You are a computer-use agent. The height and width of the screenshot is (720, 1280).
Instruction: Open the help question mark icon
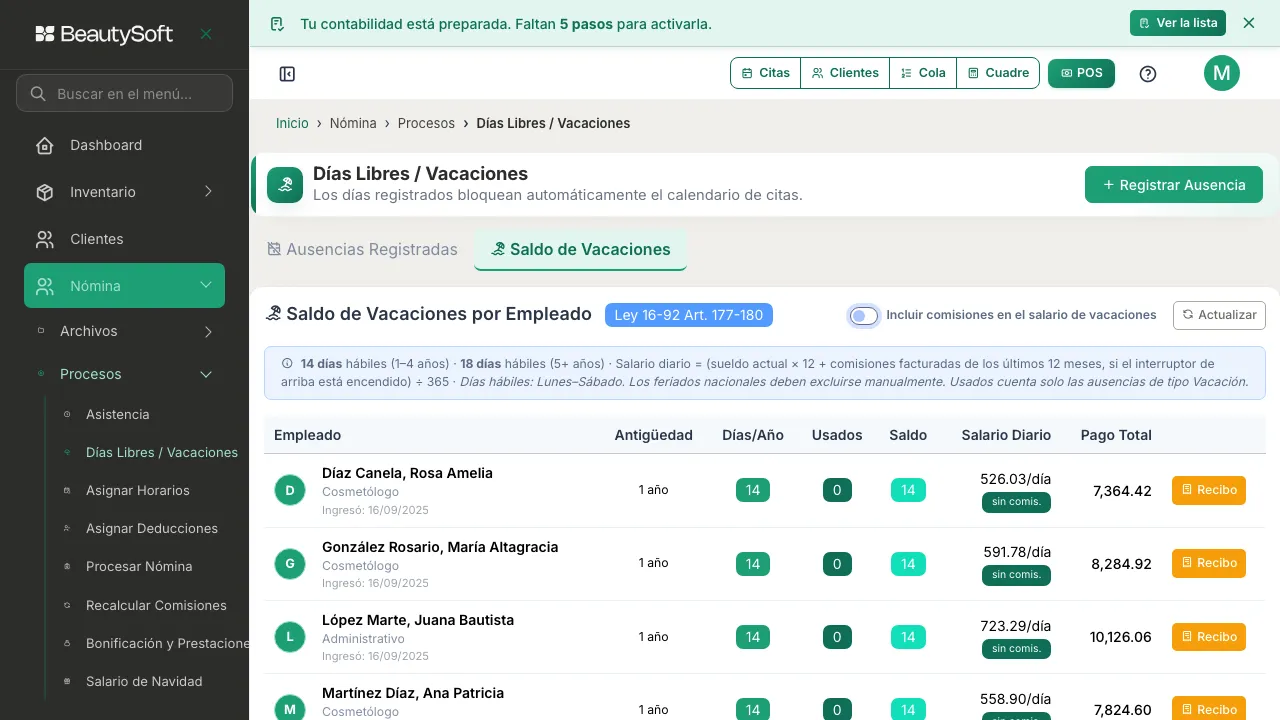tap(1148, 74)
